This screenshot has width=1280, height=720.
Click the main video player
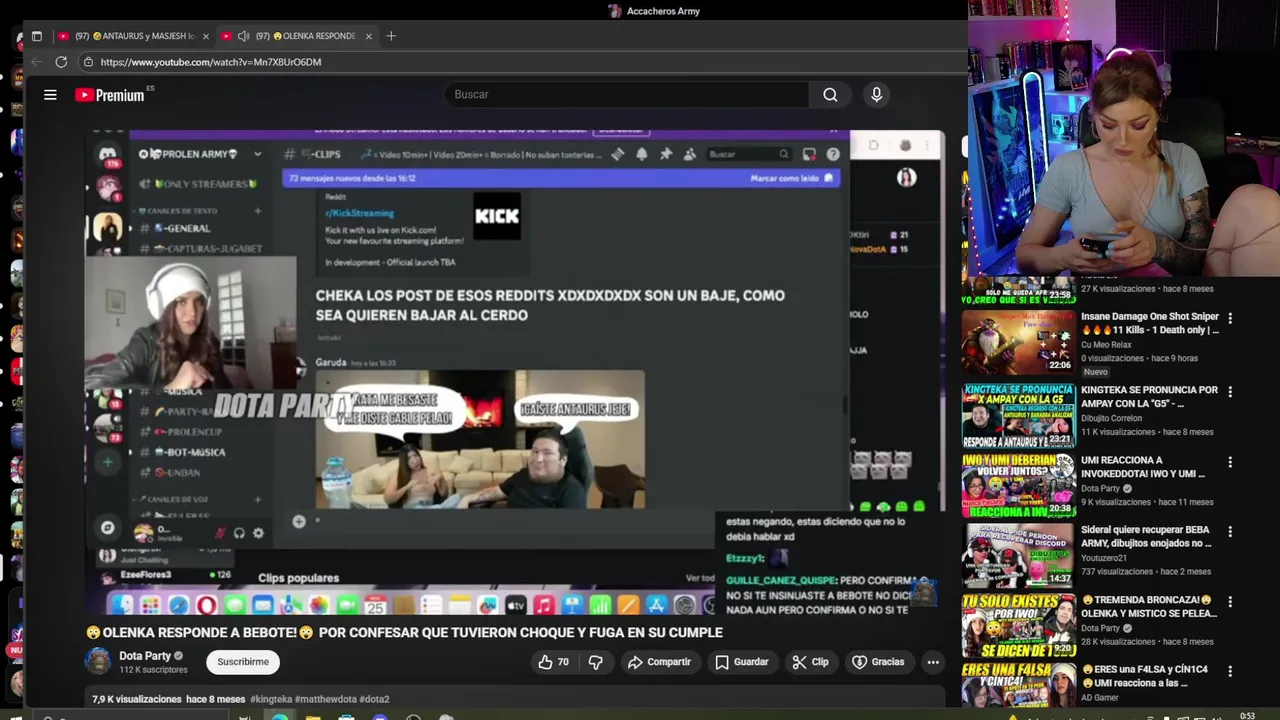point(515,372)
